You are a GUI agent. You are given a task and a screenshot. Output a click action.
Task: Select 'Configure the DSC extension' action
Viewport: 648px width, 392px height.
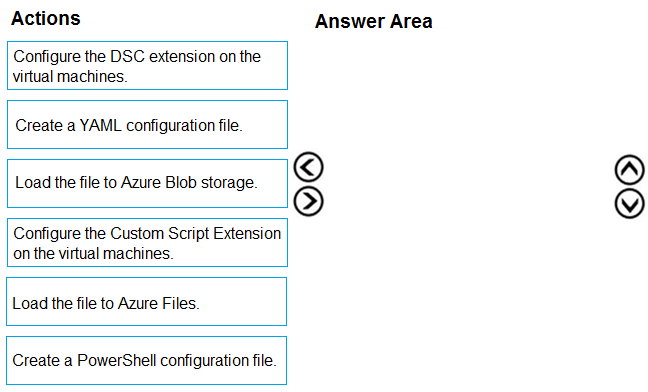coord(147,65)
